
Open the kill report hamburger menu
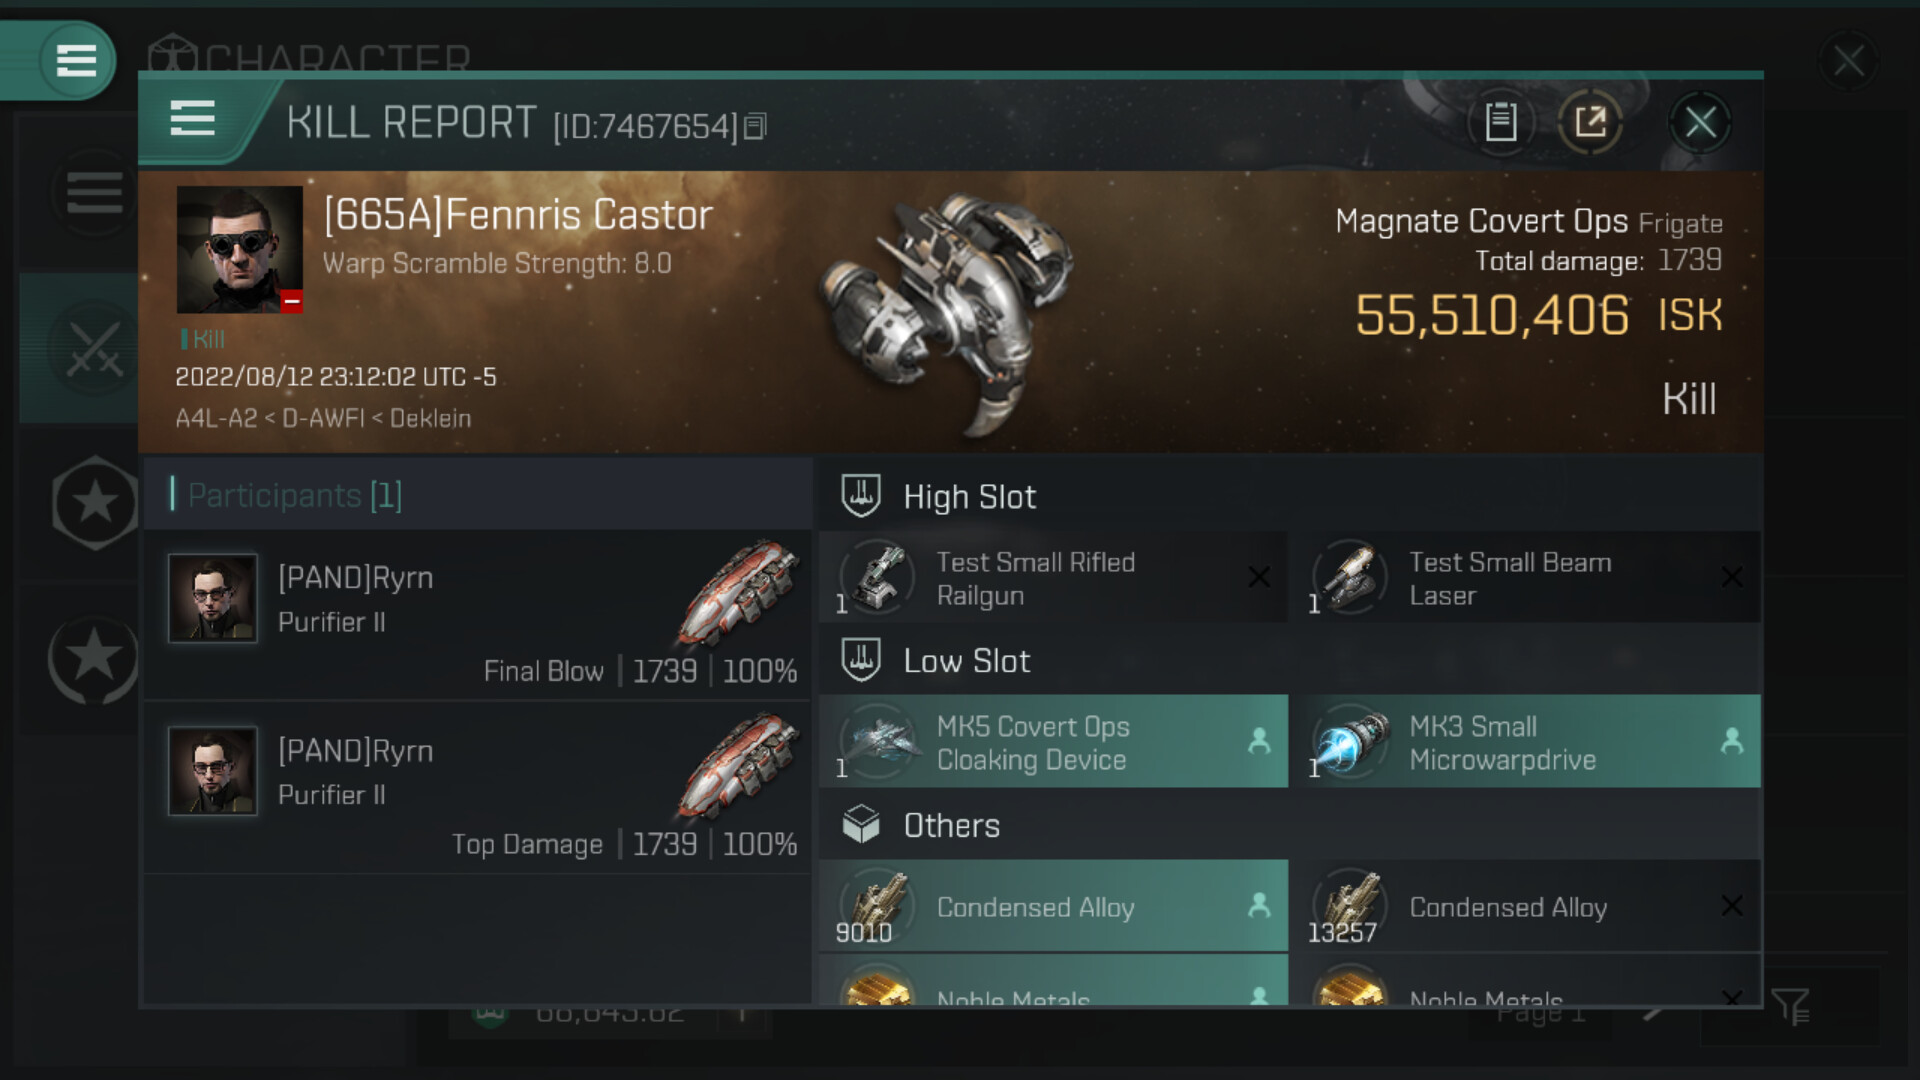coord(192,119)
